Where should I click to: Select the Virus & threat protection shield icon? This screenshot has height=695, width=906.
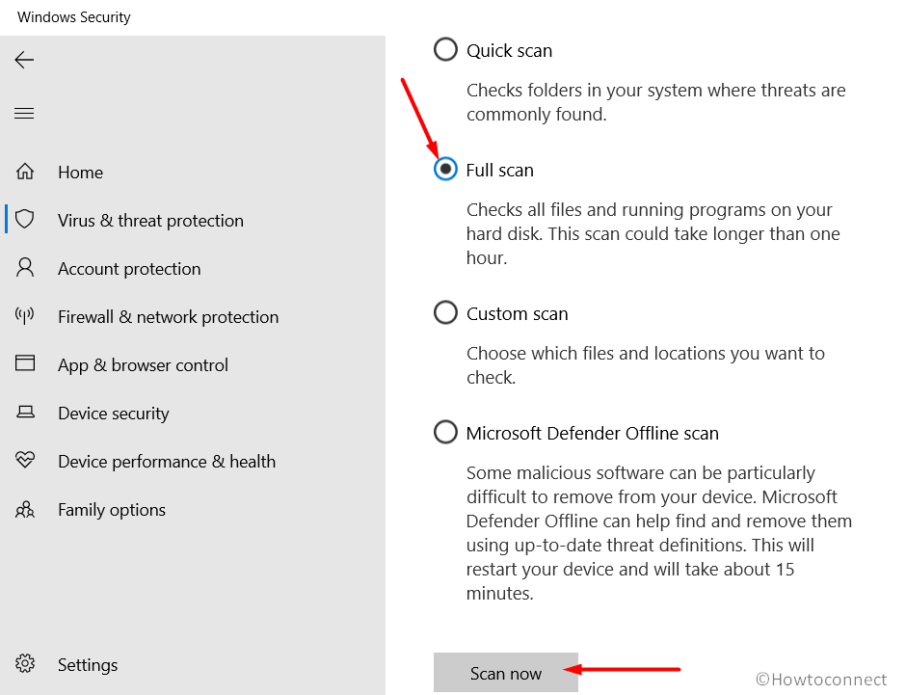pos(24,220)
